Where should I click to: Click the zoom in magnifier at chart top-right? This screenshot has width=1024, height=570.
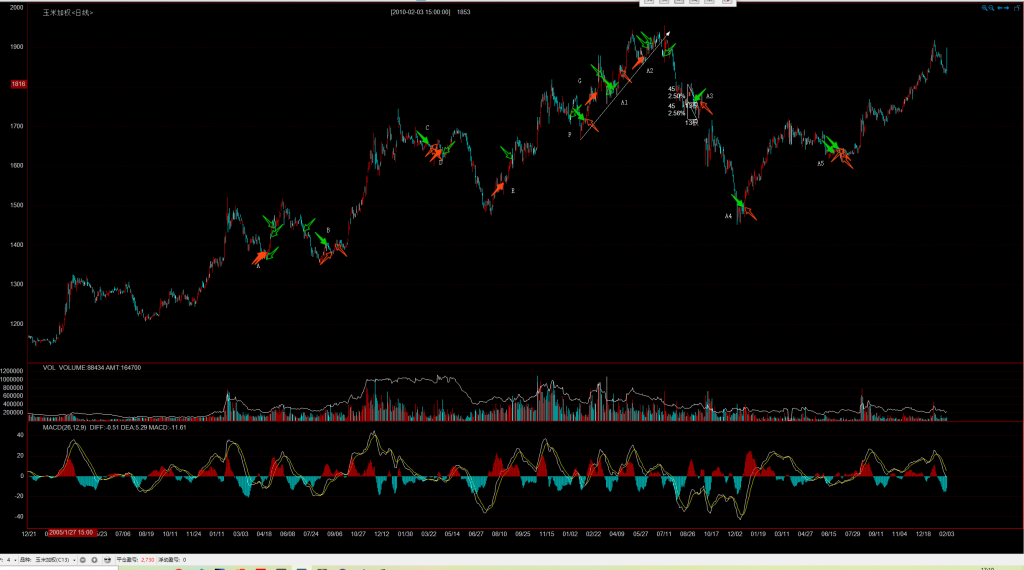click(x=984, y=7)
